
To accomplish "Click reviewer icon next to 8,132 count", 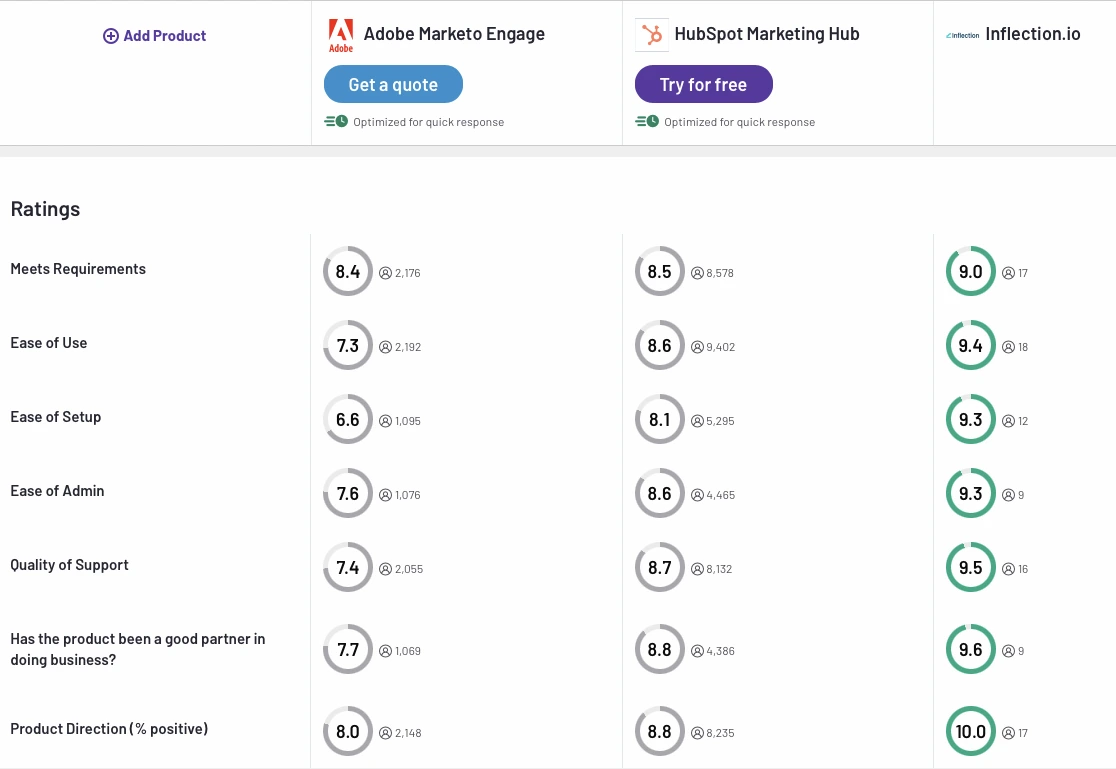I will 697,569.
